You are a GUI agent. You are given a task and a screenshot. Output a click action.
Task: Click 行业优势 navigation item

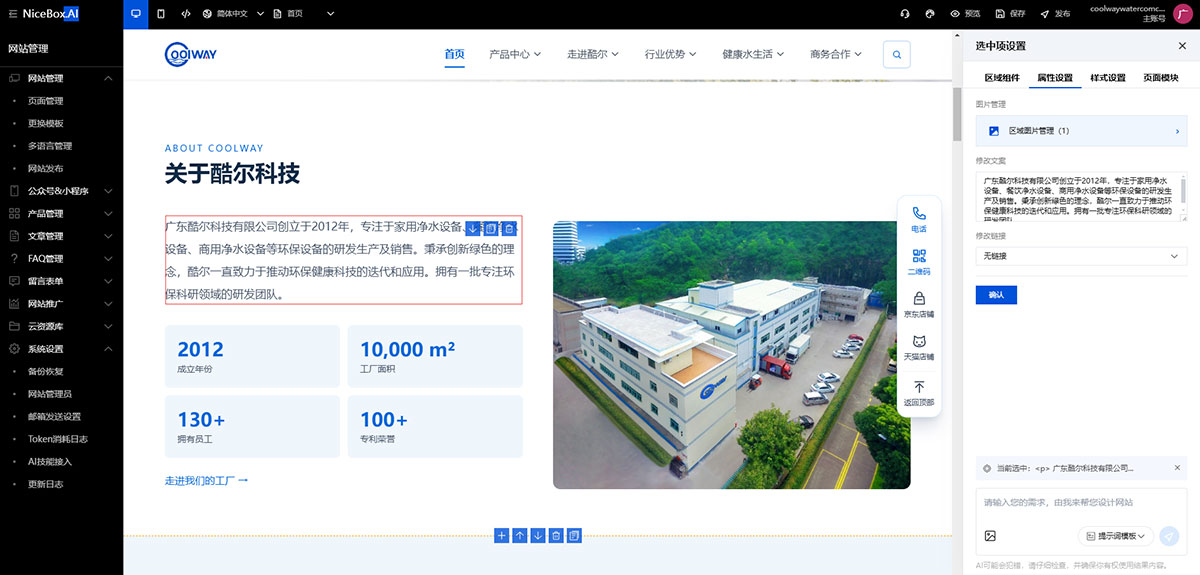pos(671,54)
